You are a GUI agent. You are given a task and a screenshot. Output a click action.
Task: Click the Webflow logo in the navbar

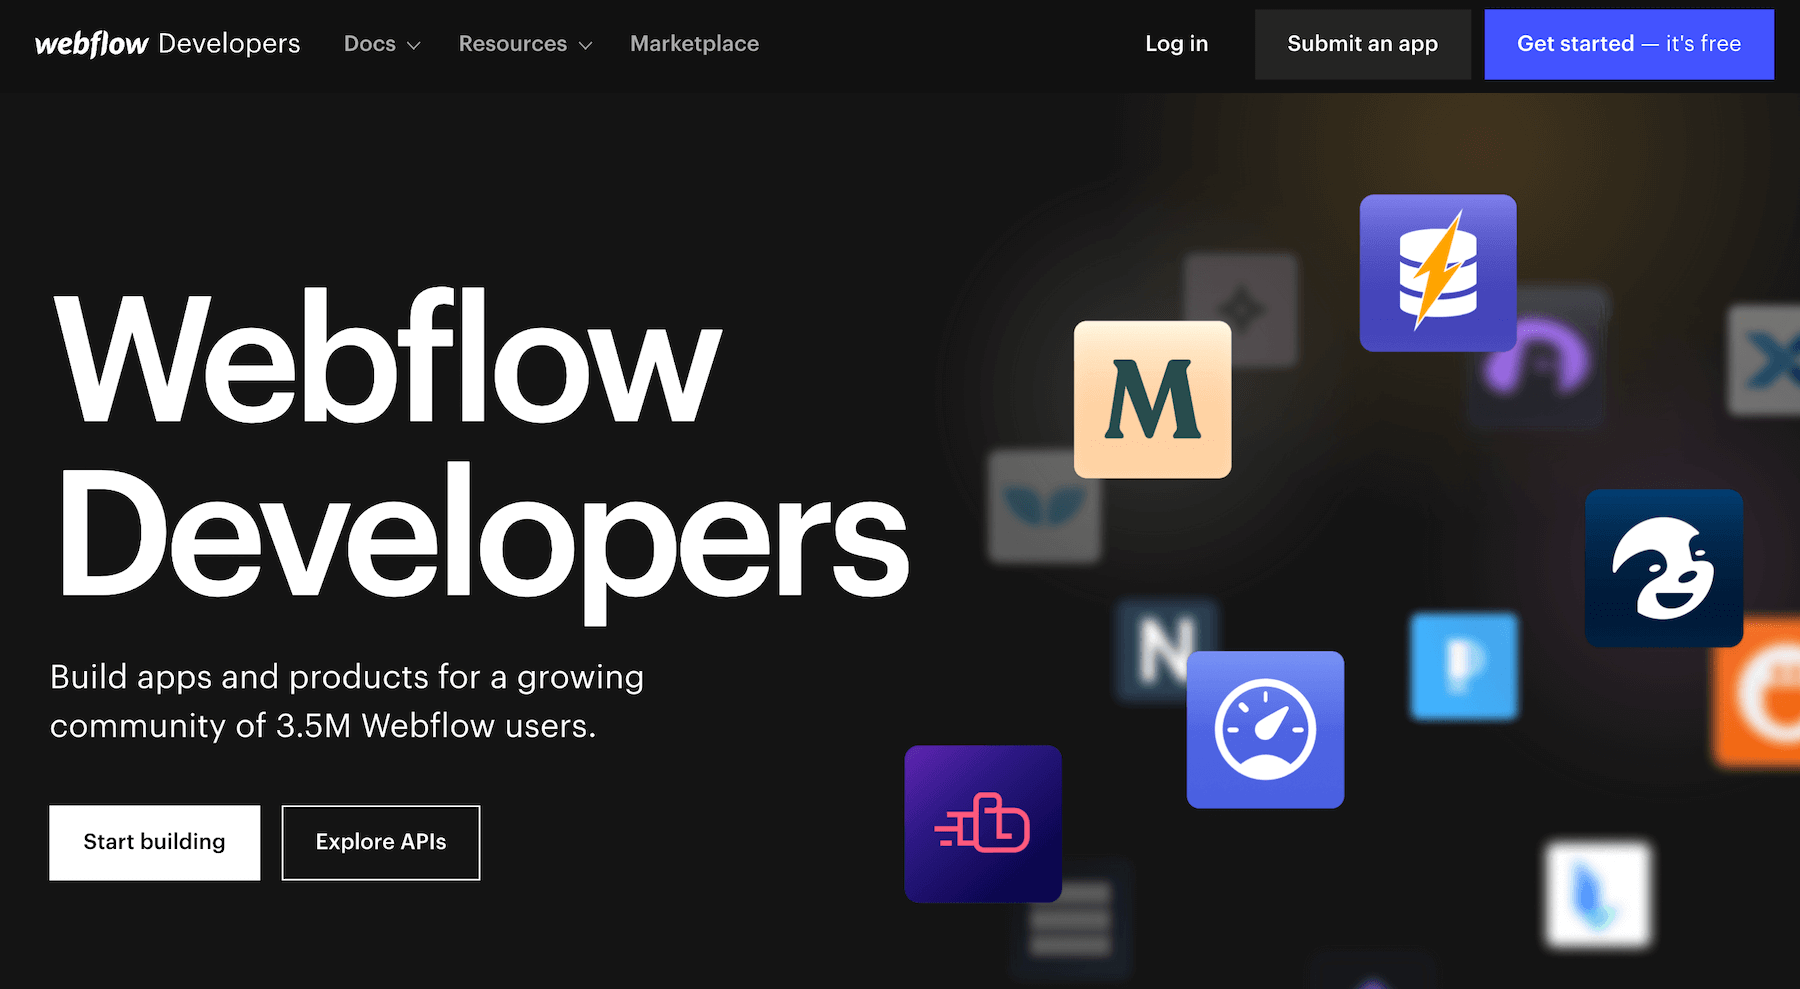[88, 43]
